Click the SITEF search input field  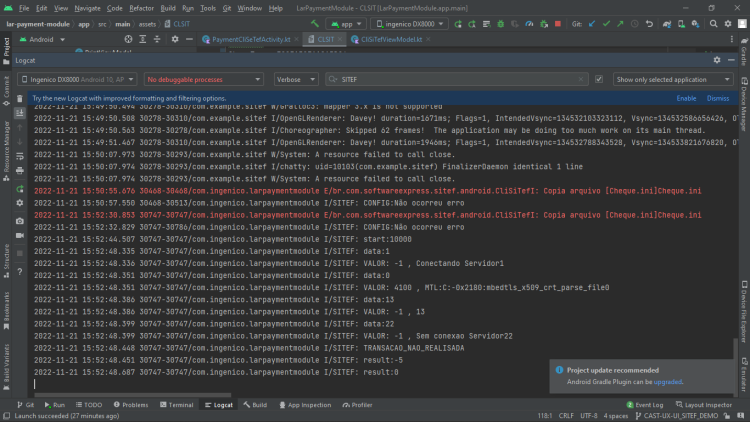[x=457, y=79]
